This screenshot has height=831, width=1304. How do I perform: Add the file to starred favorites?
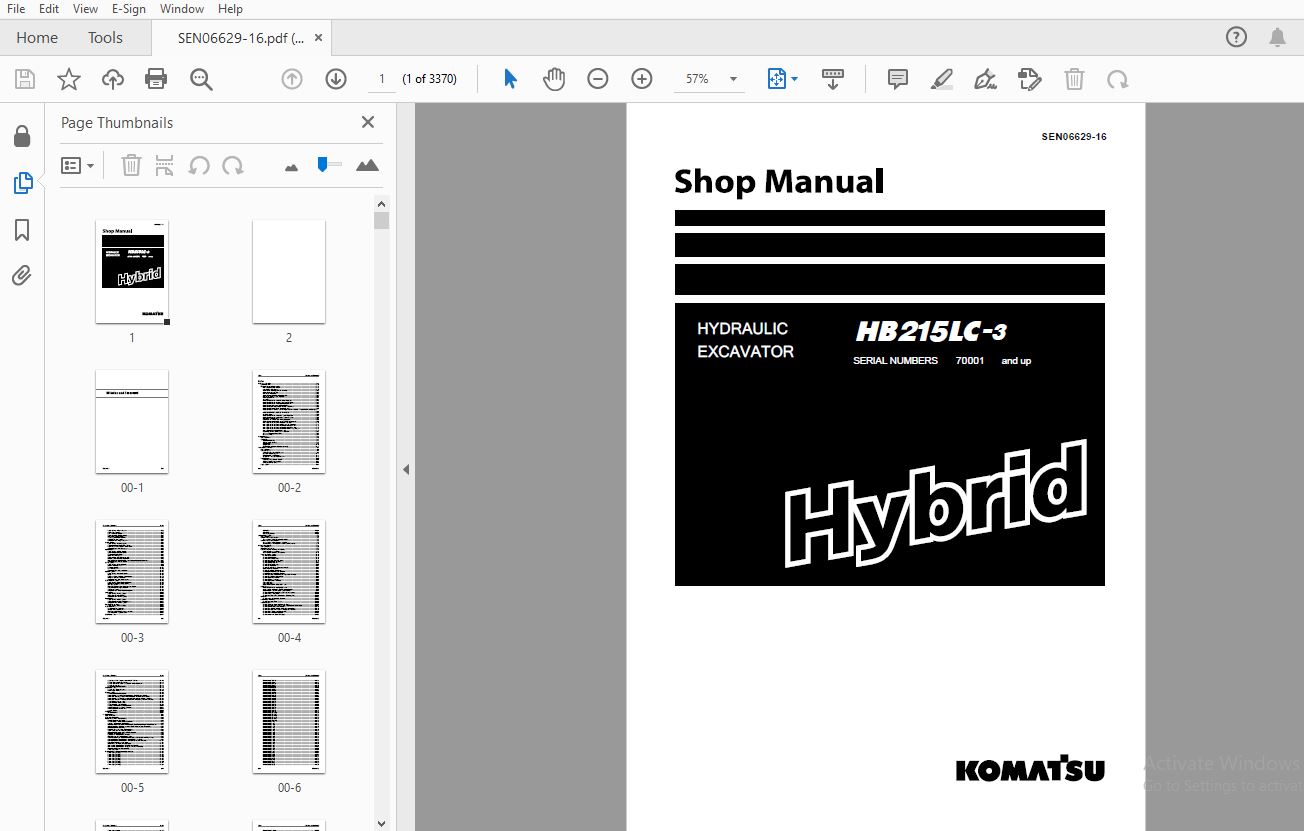point(68,79)
